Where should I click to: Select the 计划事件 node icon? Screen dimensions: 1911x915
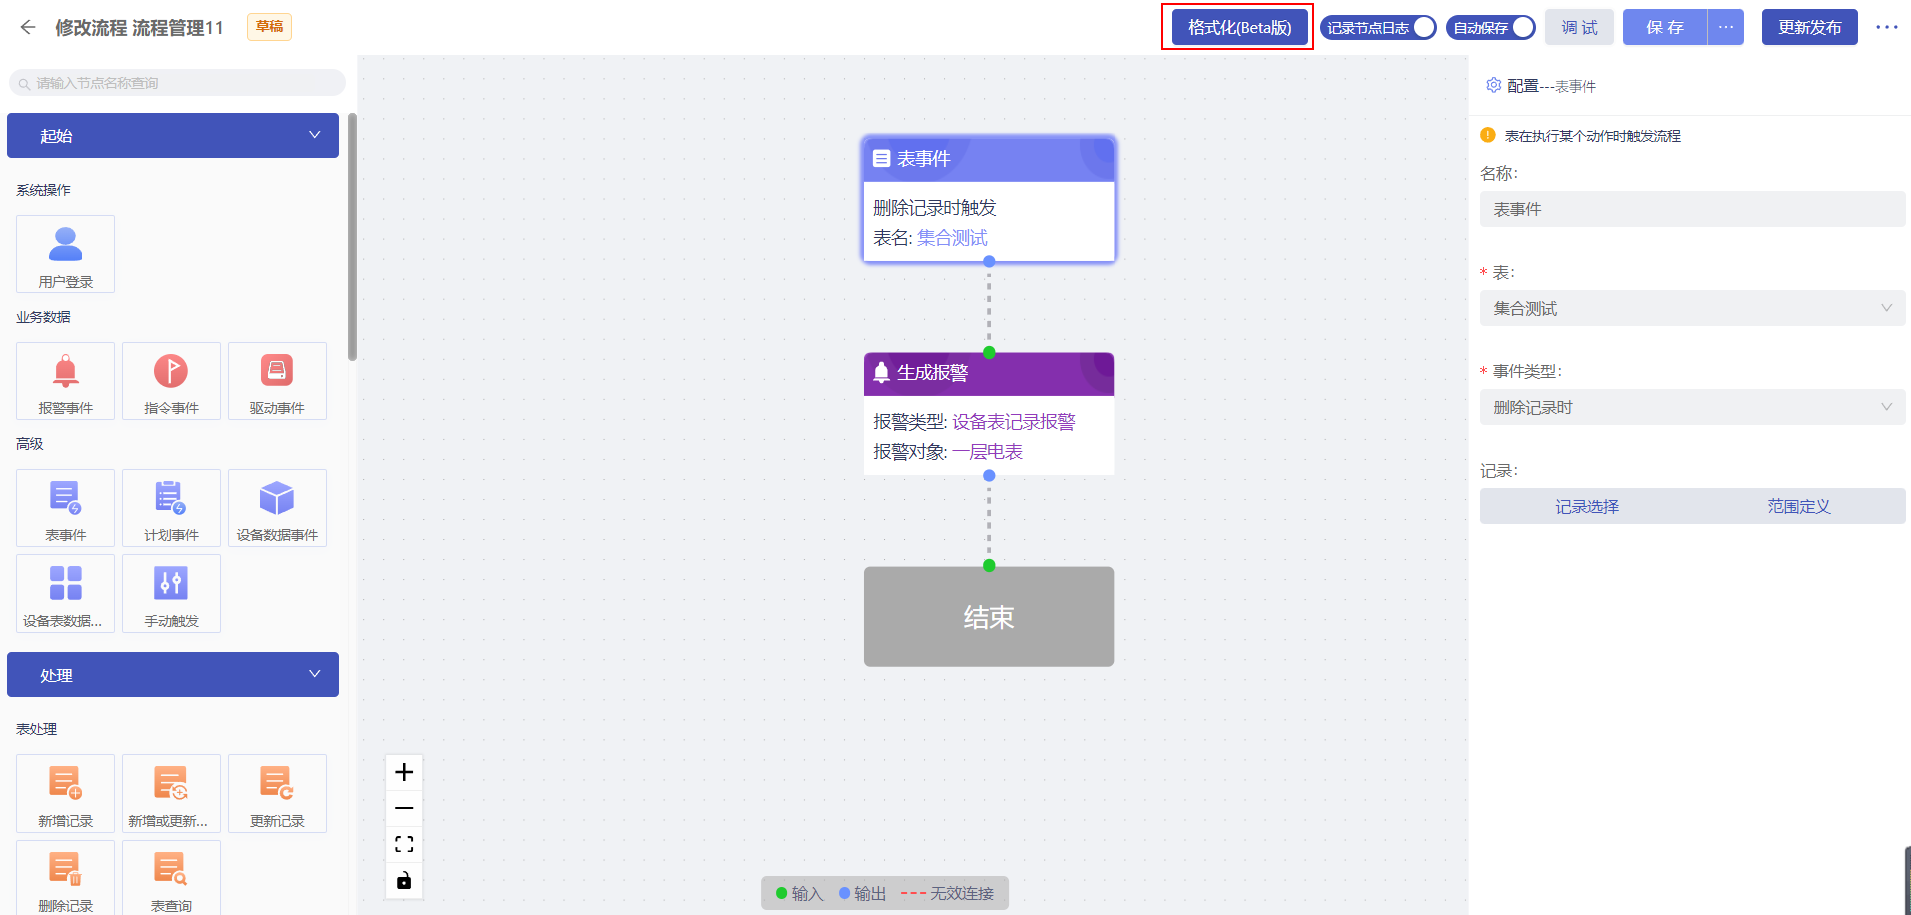pyautogui.click(x=171, y=508)
